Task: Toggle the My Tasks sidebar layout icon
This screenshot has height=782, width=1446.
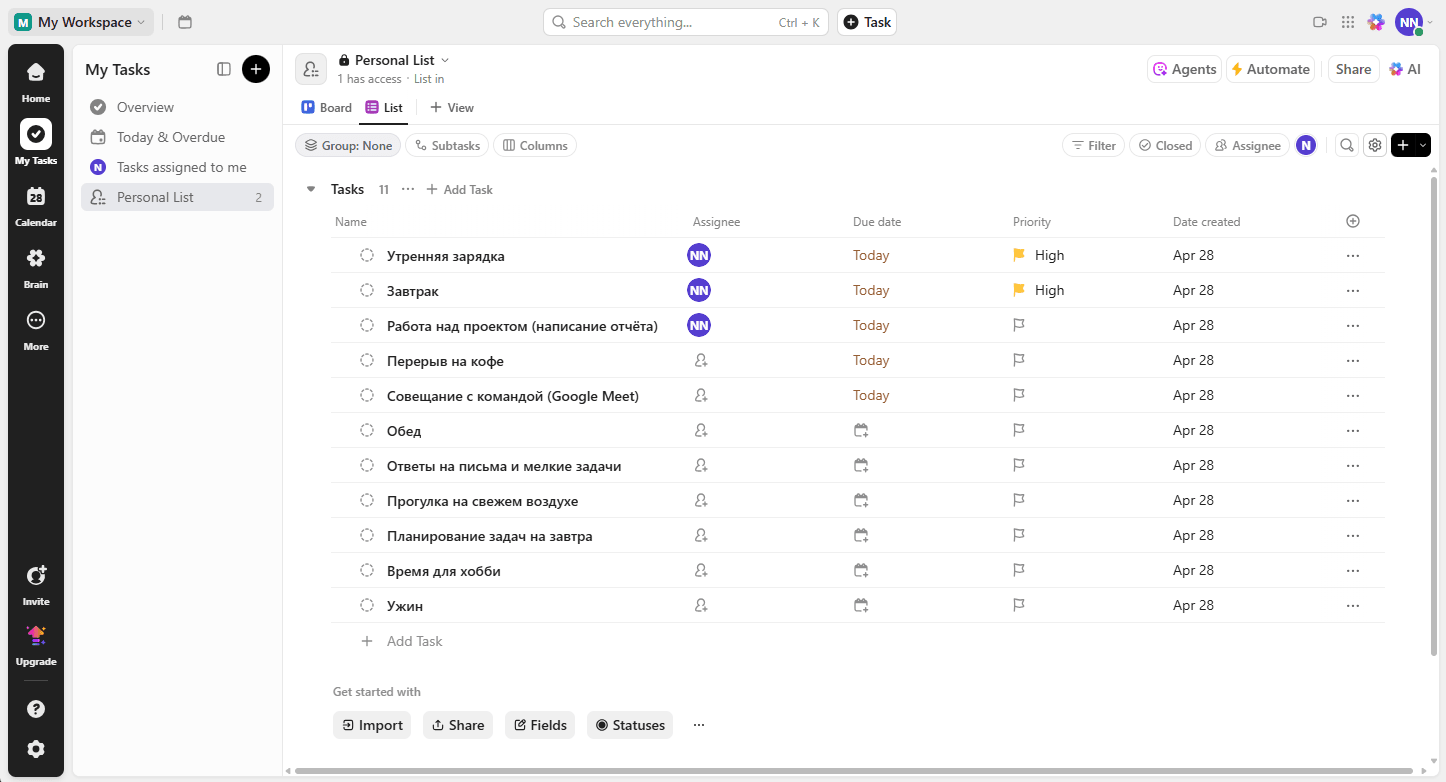Action: click(224, 69)
